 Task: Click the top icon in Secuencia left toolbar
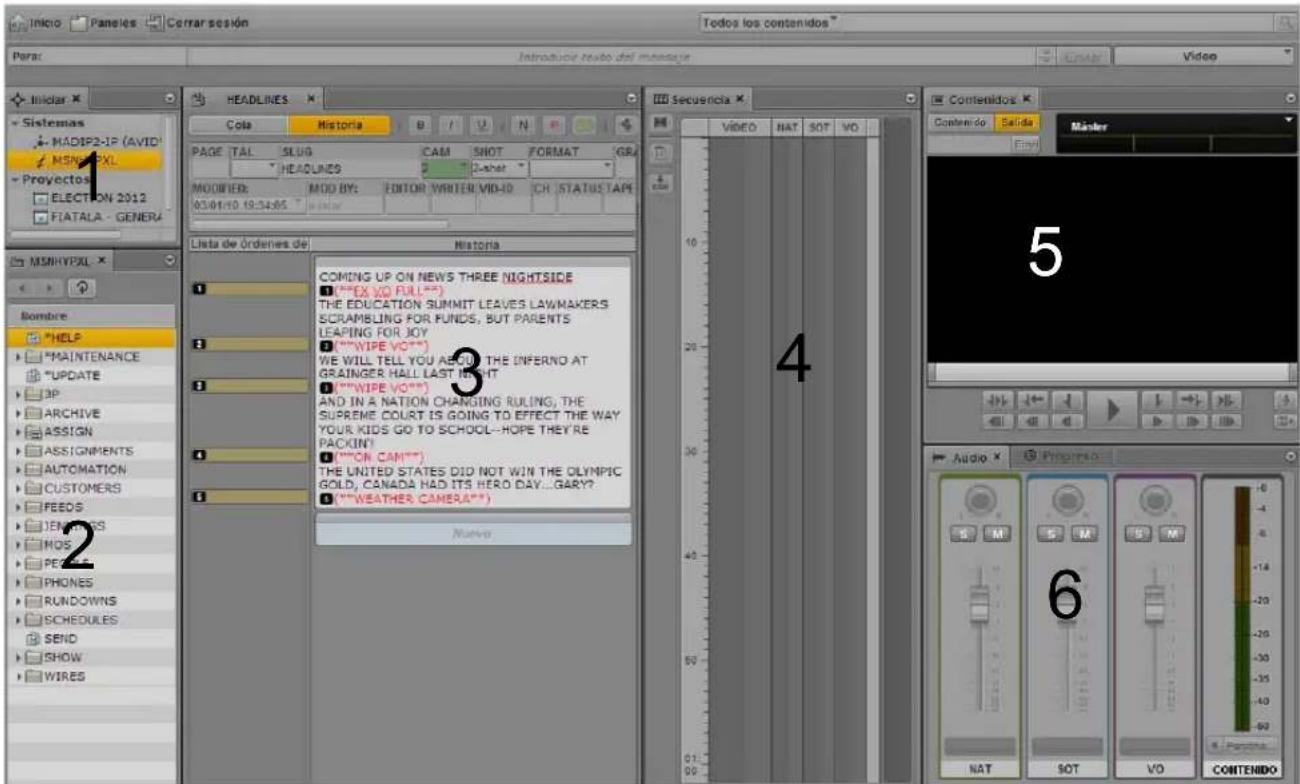pyautogui.click(x=660, y=124)
